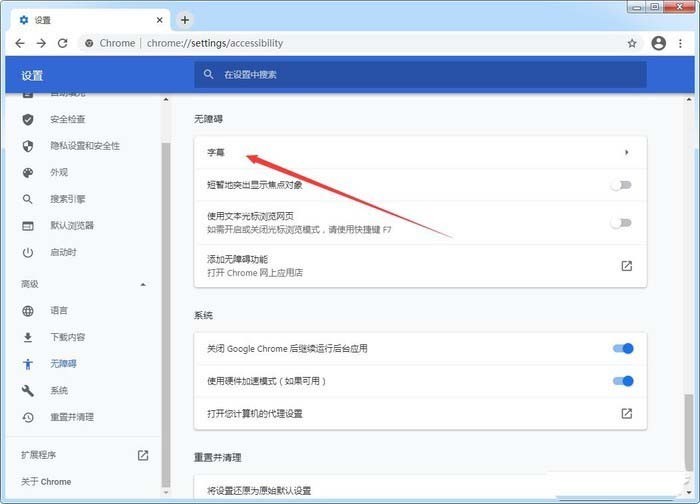Bookmark this page with the star icon
Screen dimensions: 700x504
(x=631, y=43)
